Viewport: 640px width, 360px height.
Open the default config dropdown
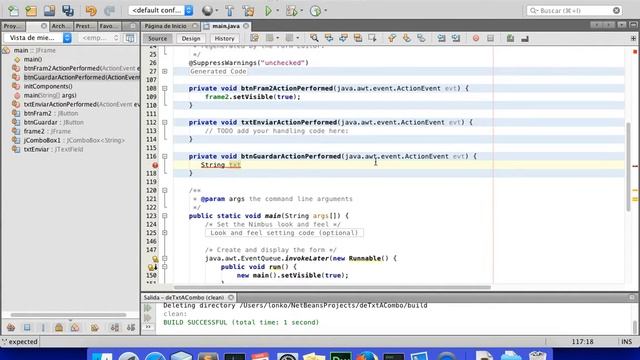(161, 10)
